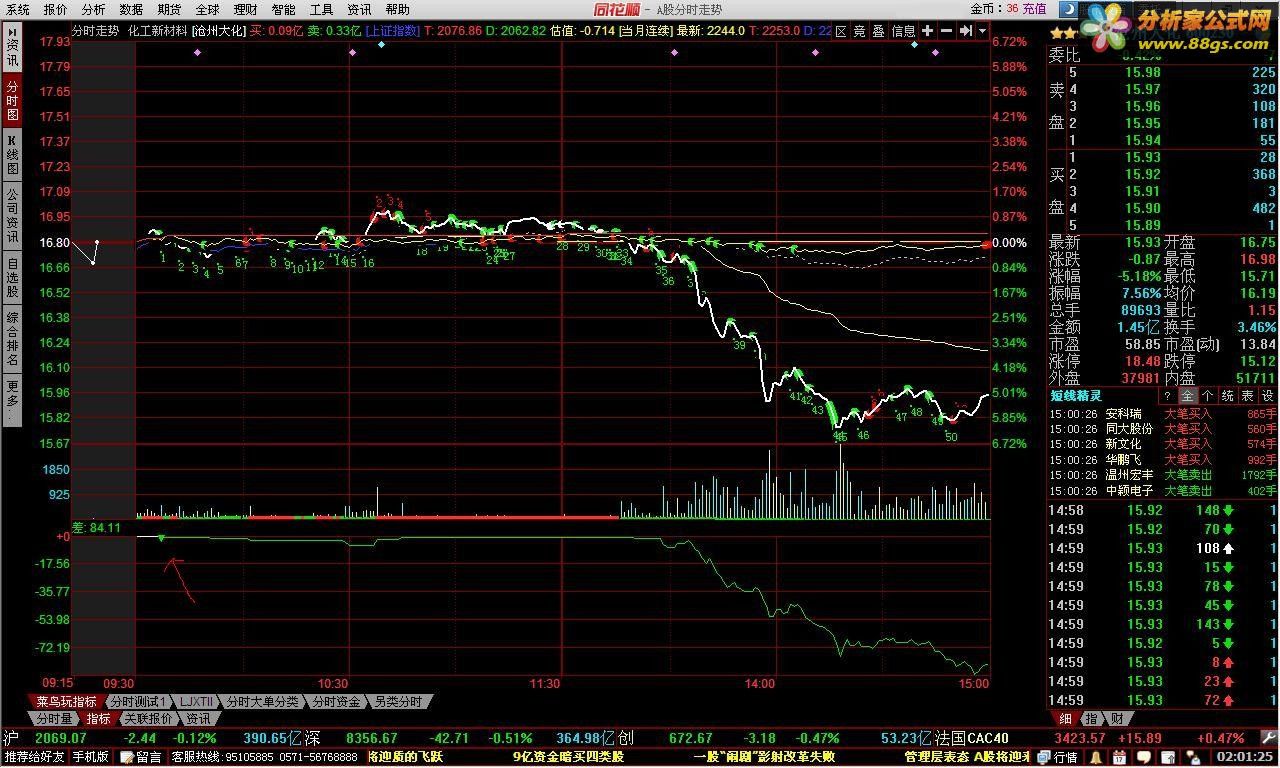
Task: Click the 16.80 price axis label
Action: (55, 242)
